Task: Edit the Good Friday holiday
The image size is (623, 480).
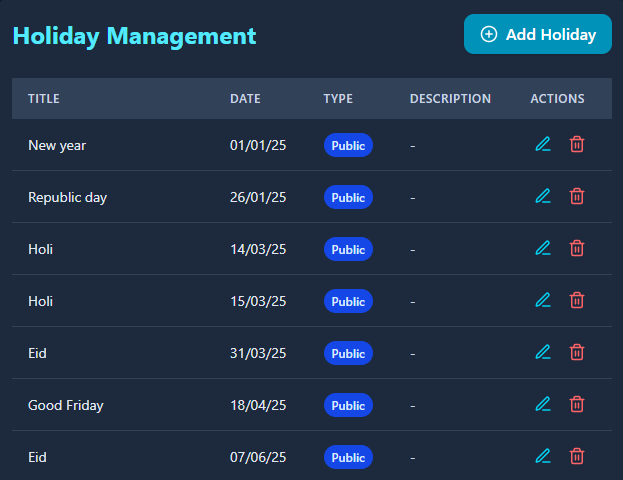Action: click(543, 405)
